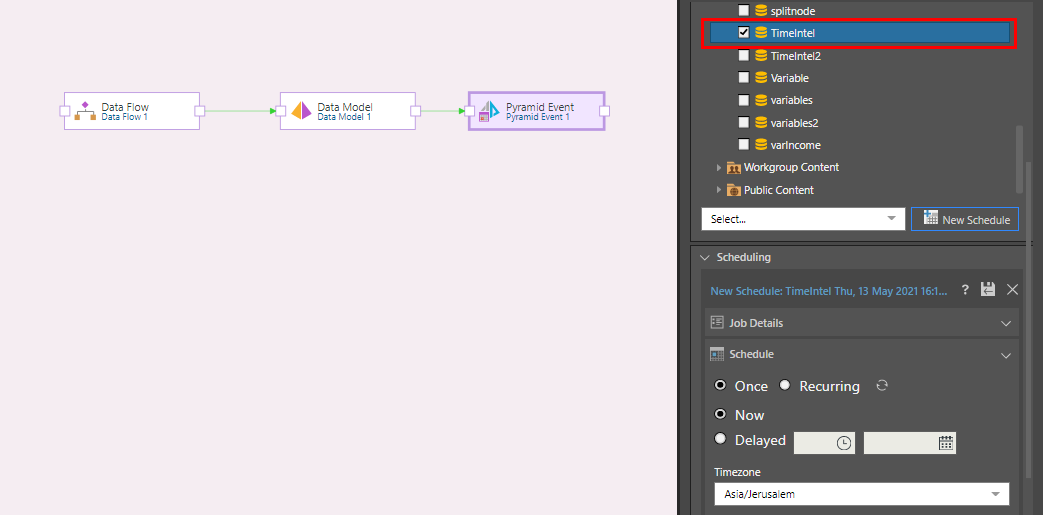This screenshot has height=515, width=1043.
Task: Collapse the Schedule section chevron
Action: pyautogui.click(x=1006, y=355)
